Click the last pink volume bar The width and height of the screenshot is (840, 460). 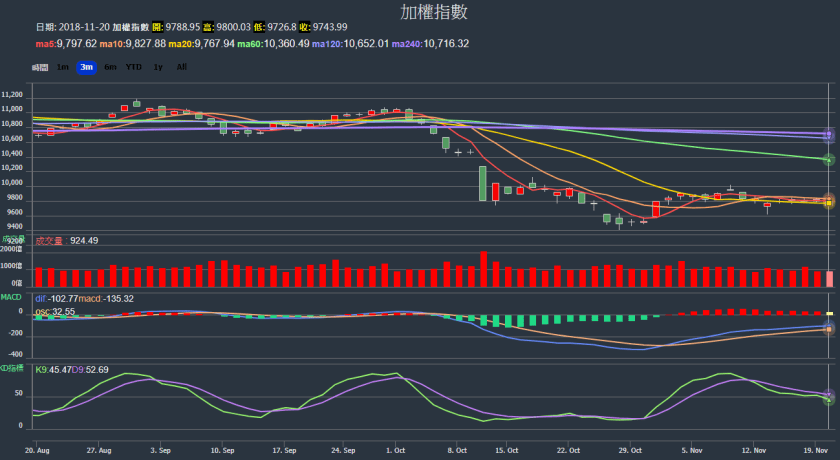pos(829,279)
